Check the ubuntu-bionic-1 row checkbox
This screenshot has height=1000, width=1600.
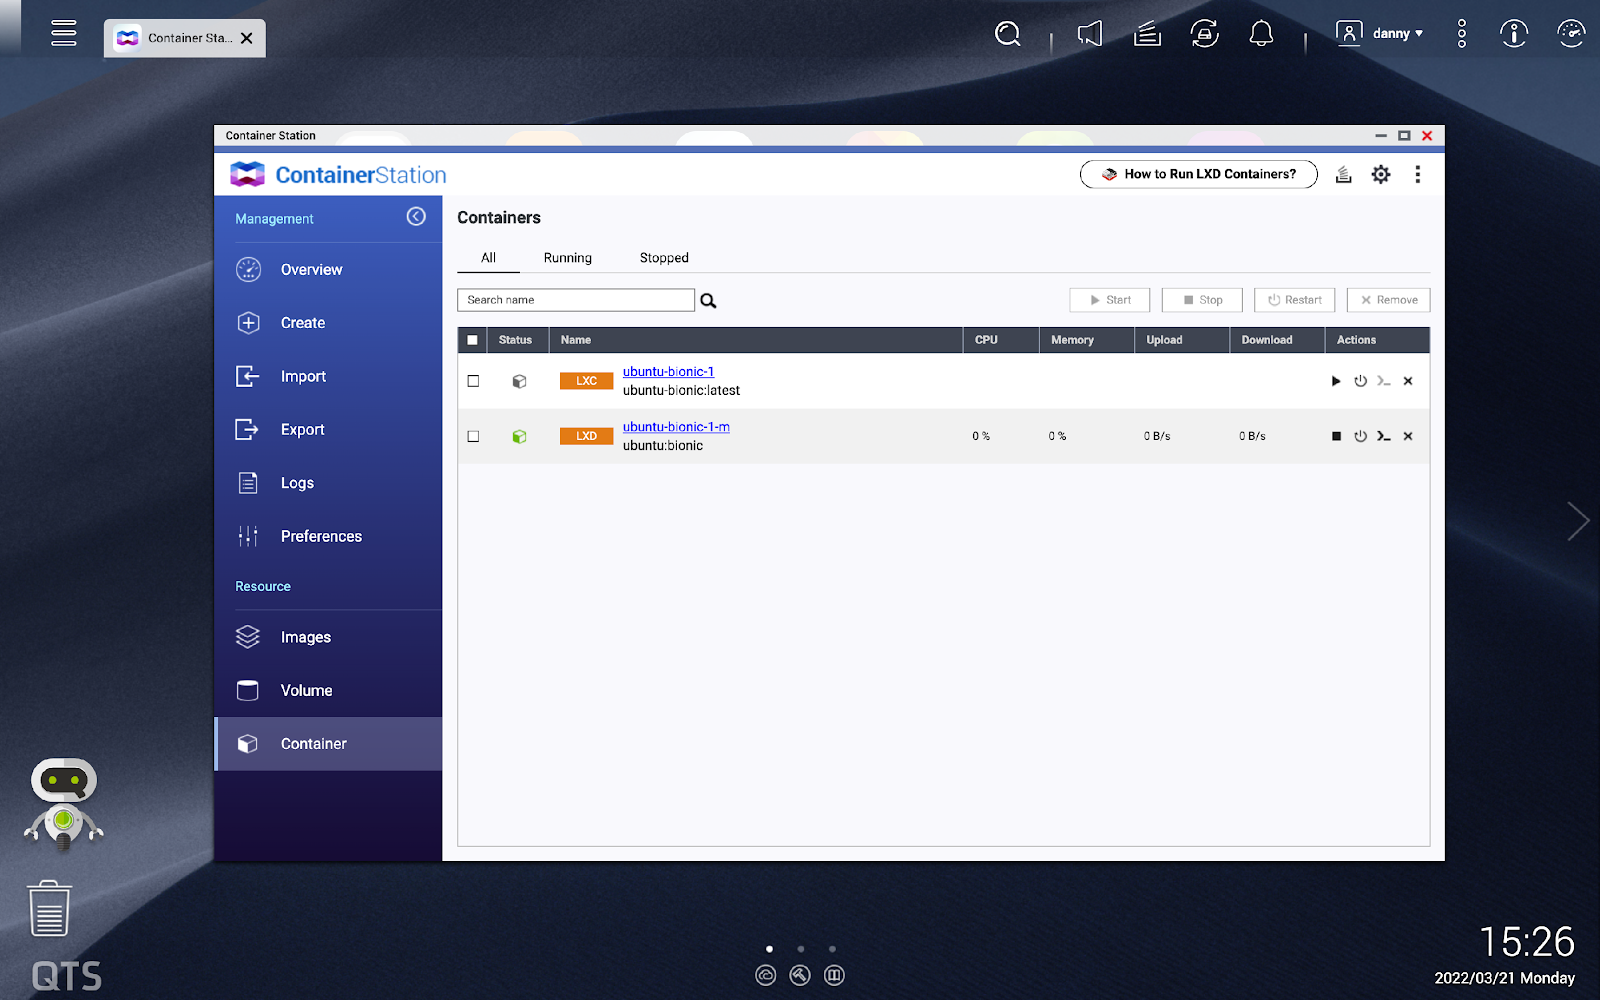(x=473, y=381)
